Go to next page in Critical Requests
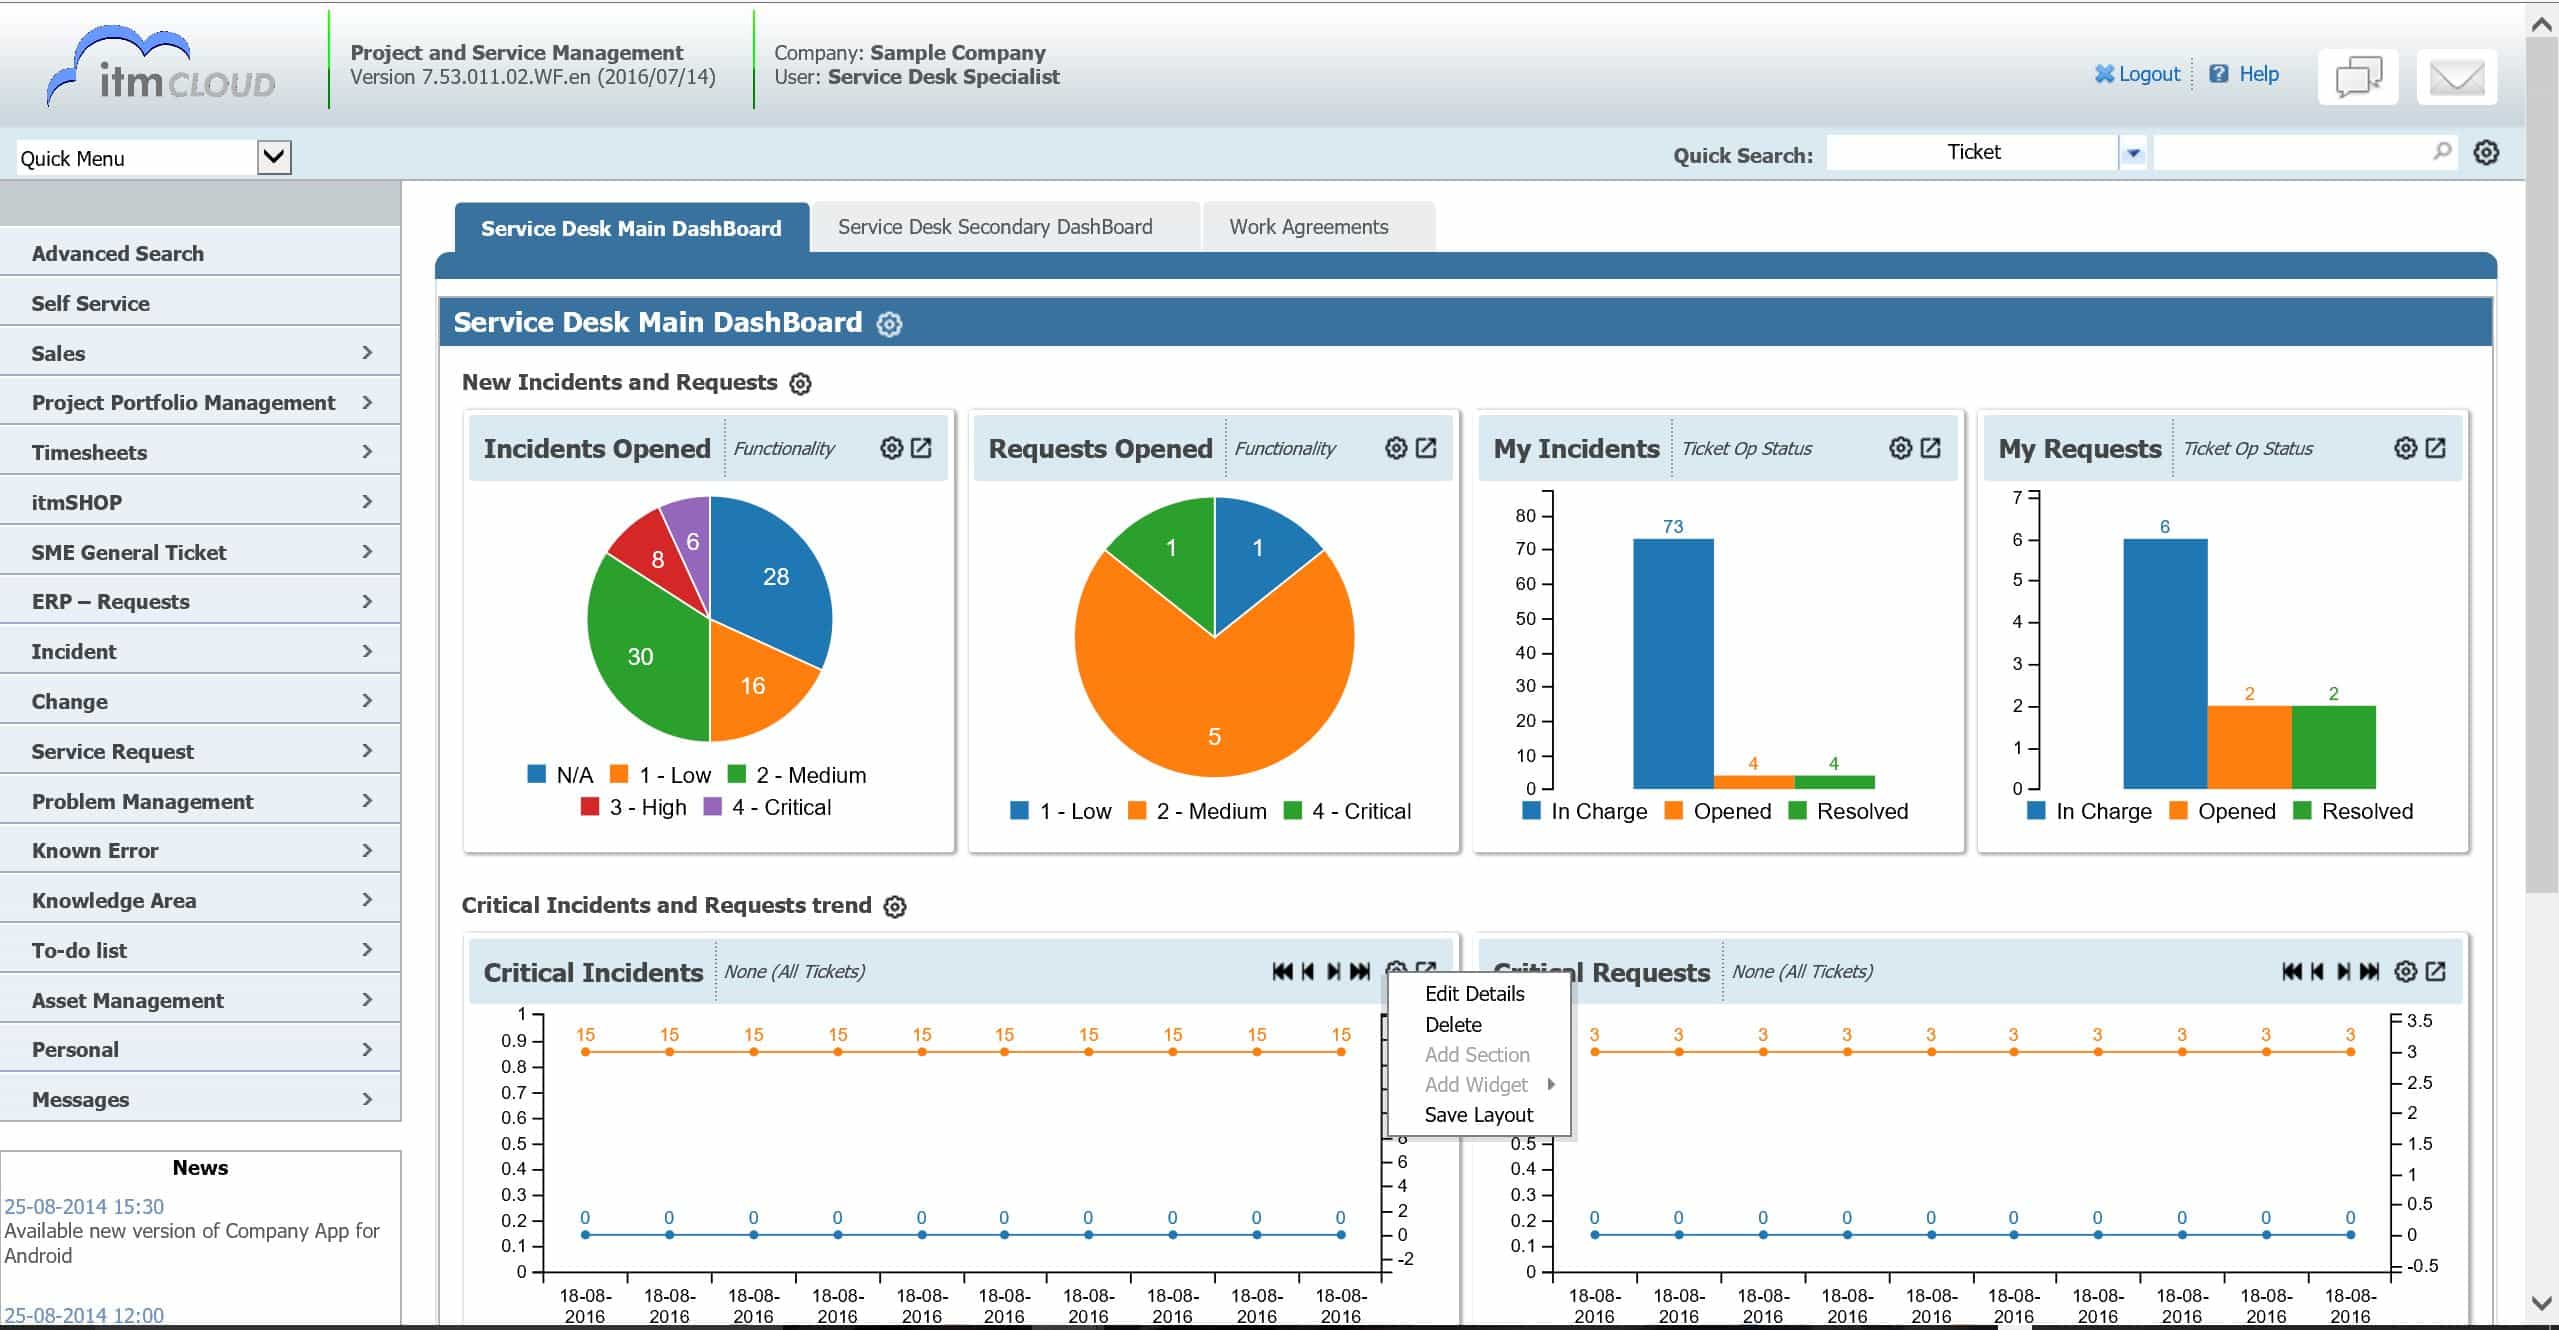Viewport: 2559px width, 1330px height. click(2343, 972)
